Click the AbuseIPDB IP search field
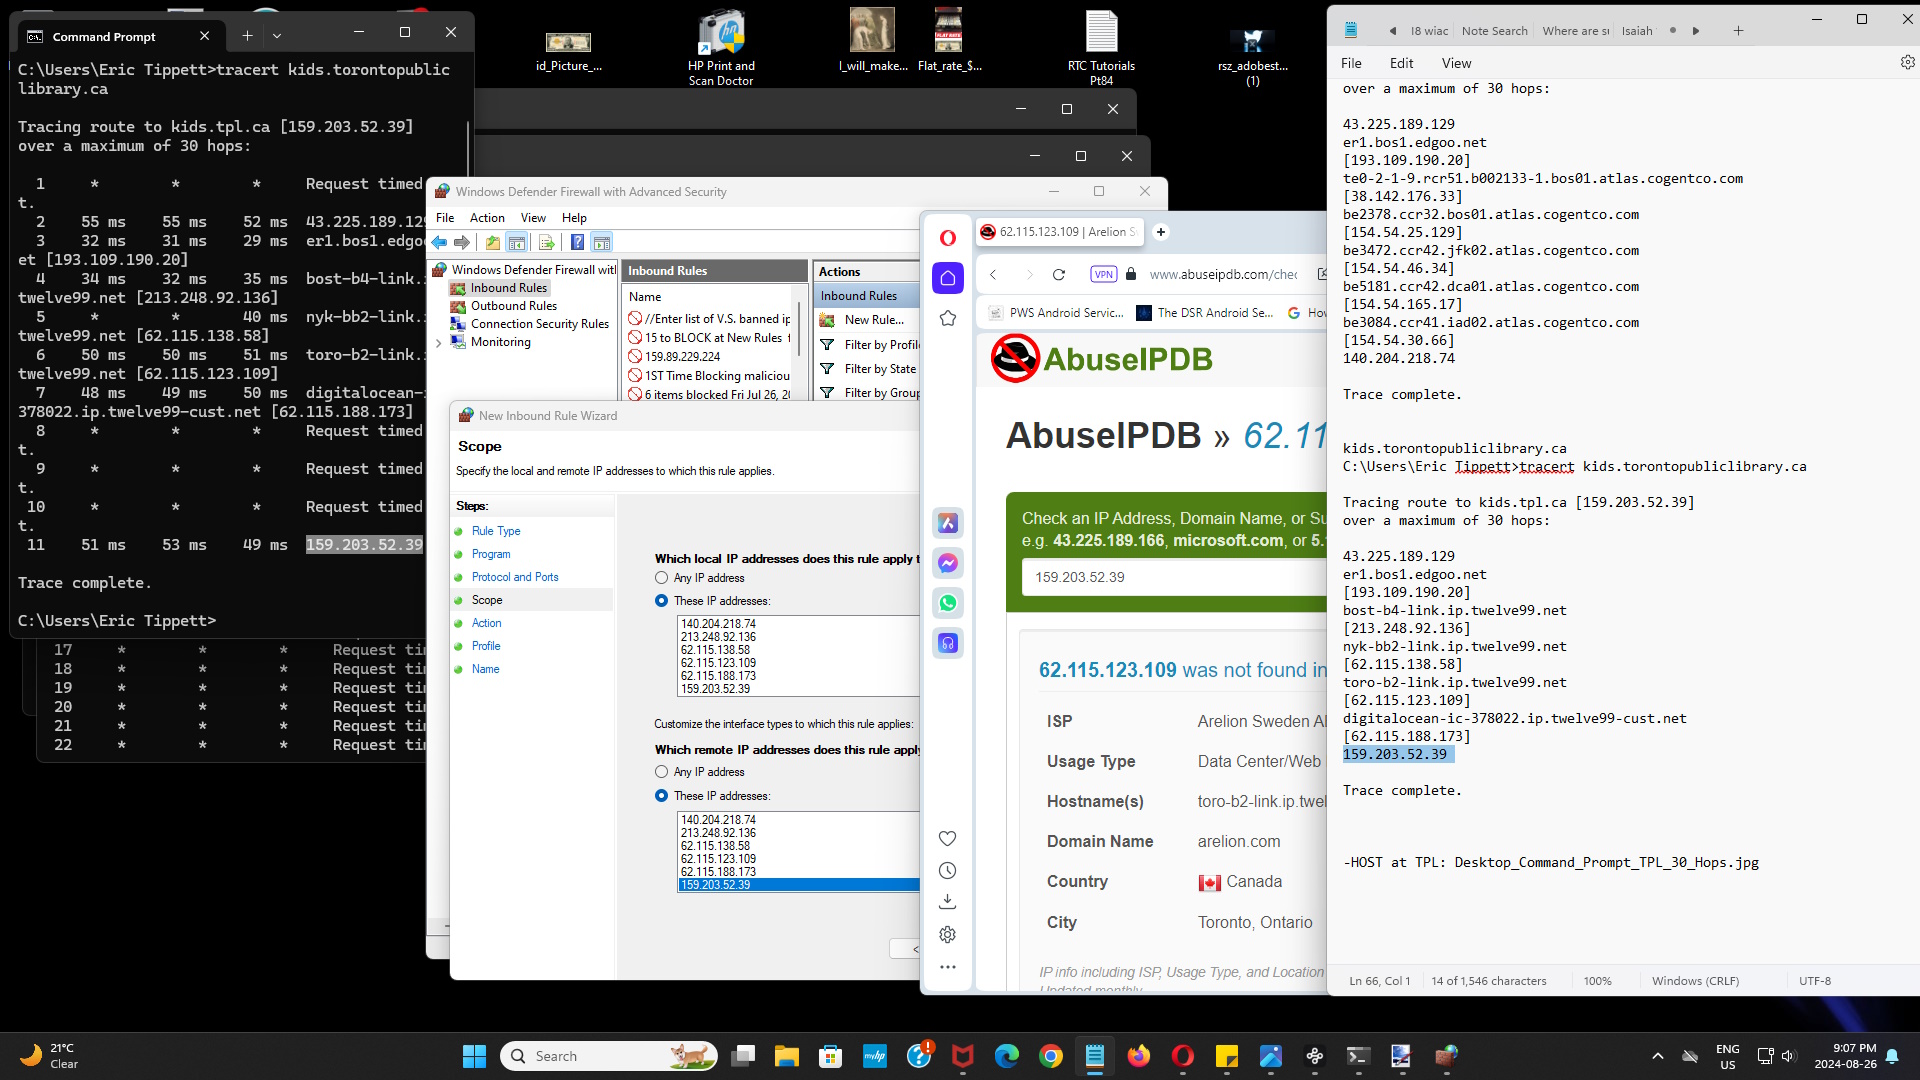Screen dimensions: 1920x1080 coord(1170,578)
